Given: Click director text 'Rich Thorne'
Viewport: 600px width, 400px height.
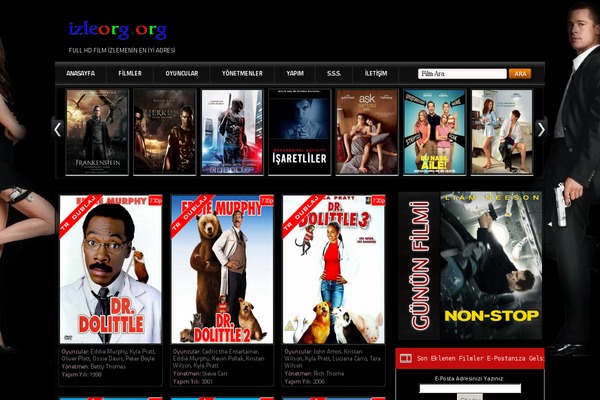Looking at the screenshot, I should click(329, 373).
